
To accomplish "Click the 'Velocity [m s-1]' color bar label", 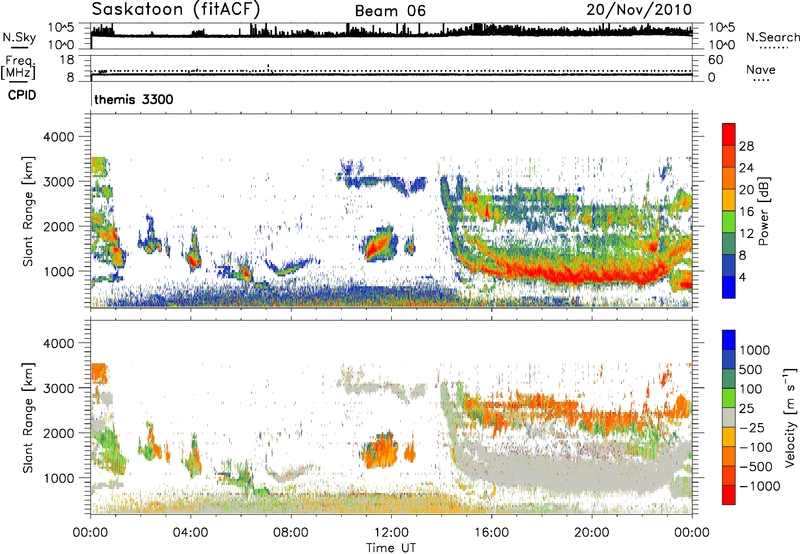I will pyautogui.click(x=790, y=417).
